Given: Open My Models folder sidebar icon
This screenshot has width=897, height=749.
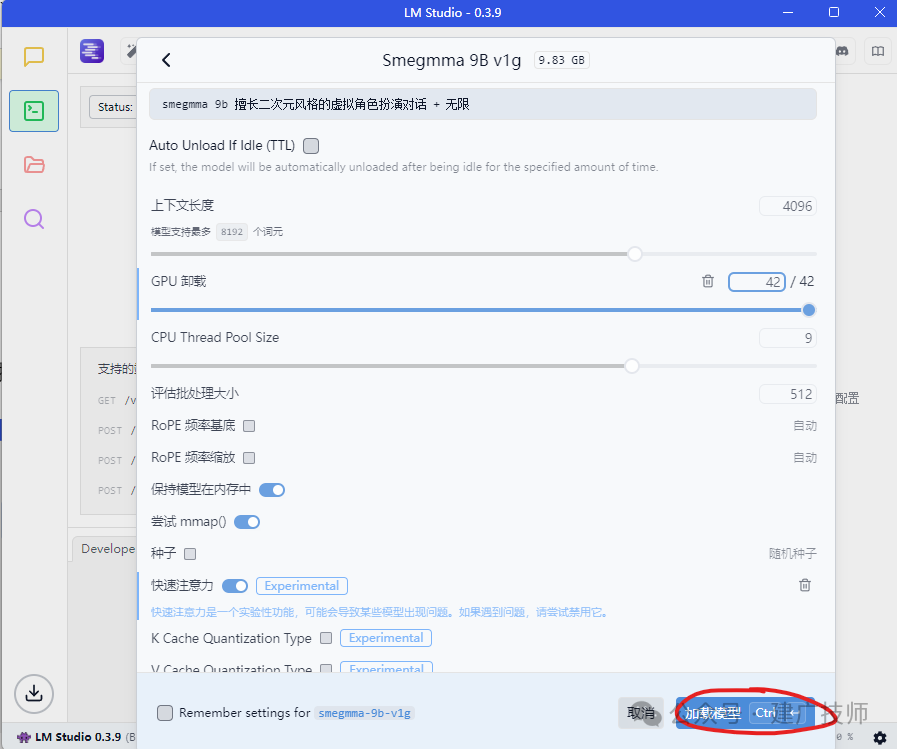Looking at the screenshot, I should pos(34,165).
